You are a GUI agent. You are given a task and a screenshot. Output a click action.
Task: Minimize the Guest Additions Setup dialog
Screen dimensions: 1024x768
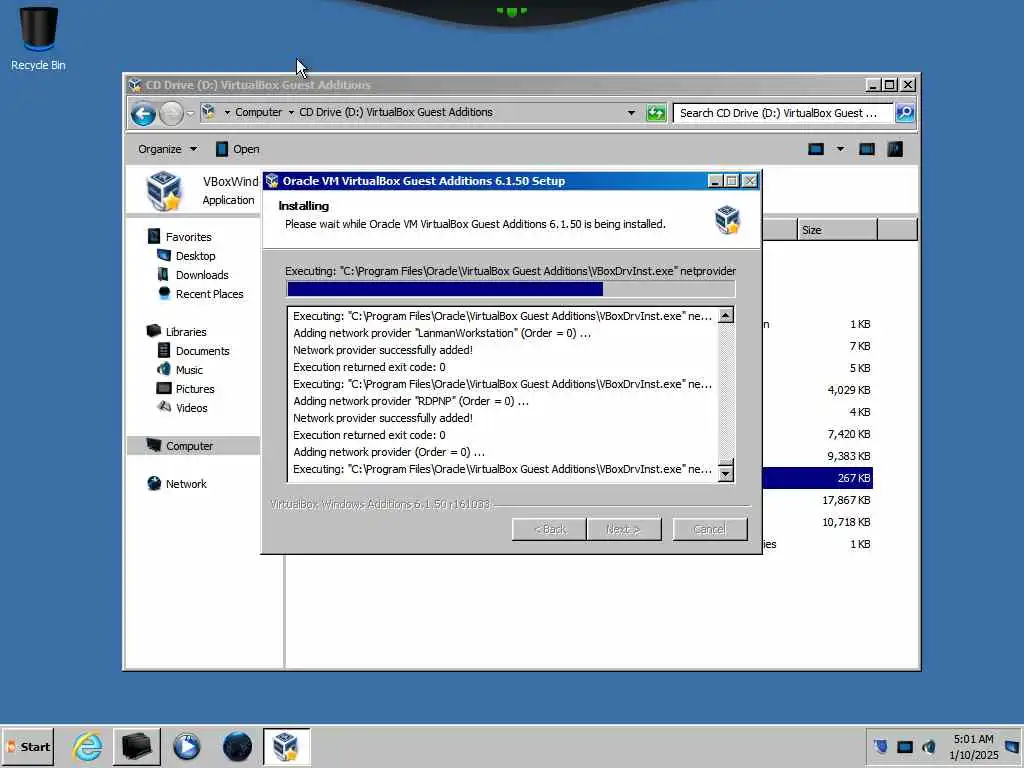(715, 181)
